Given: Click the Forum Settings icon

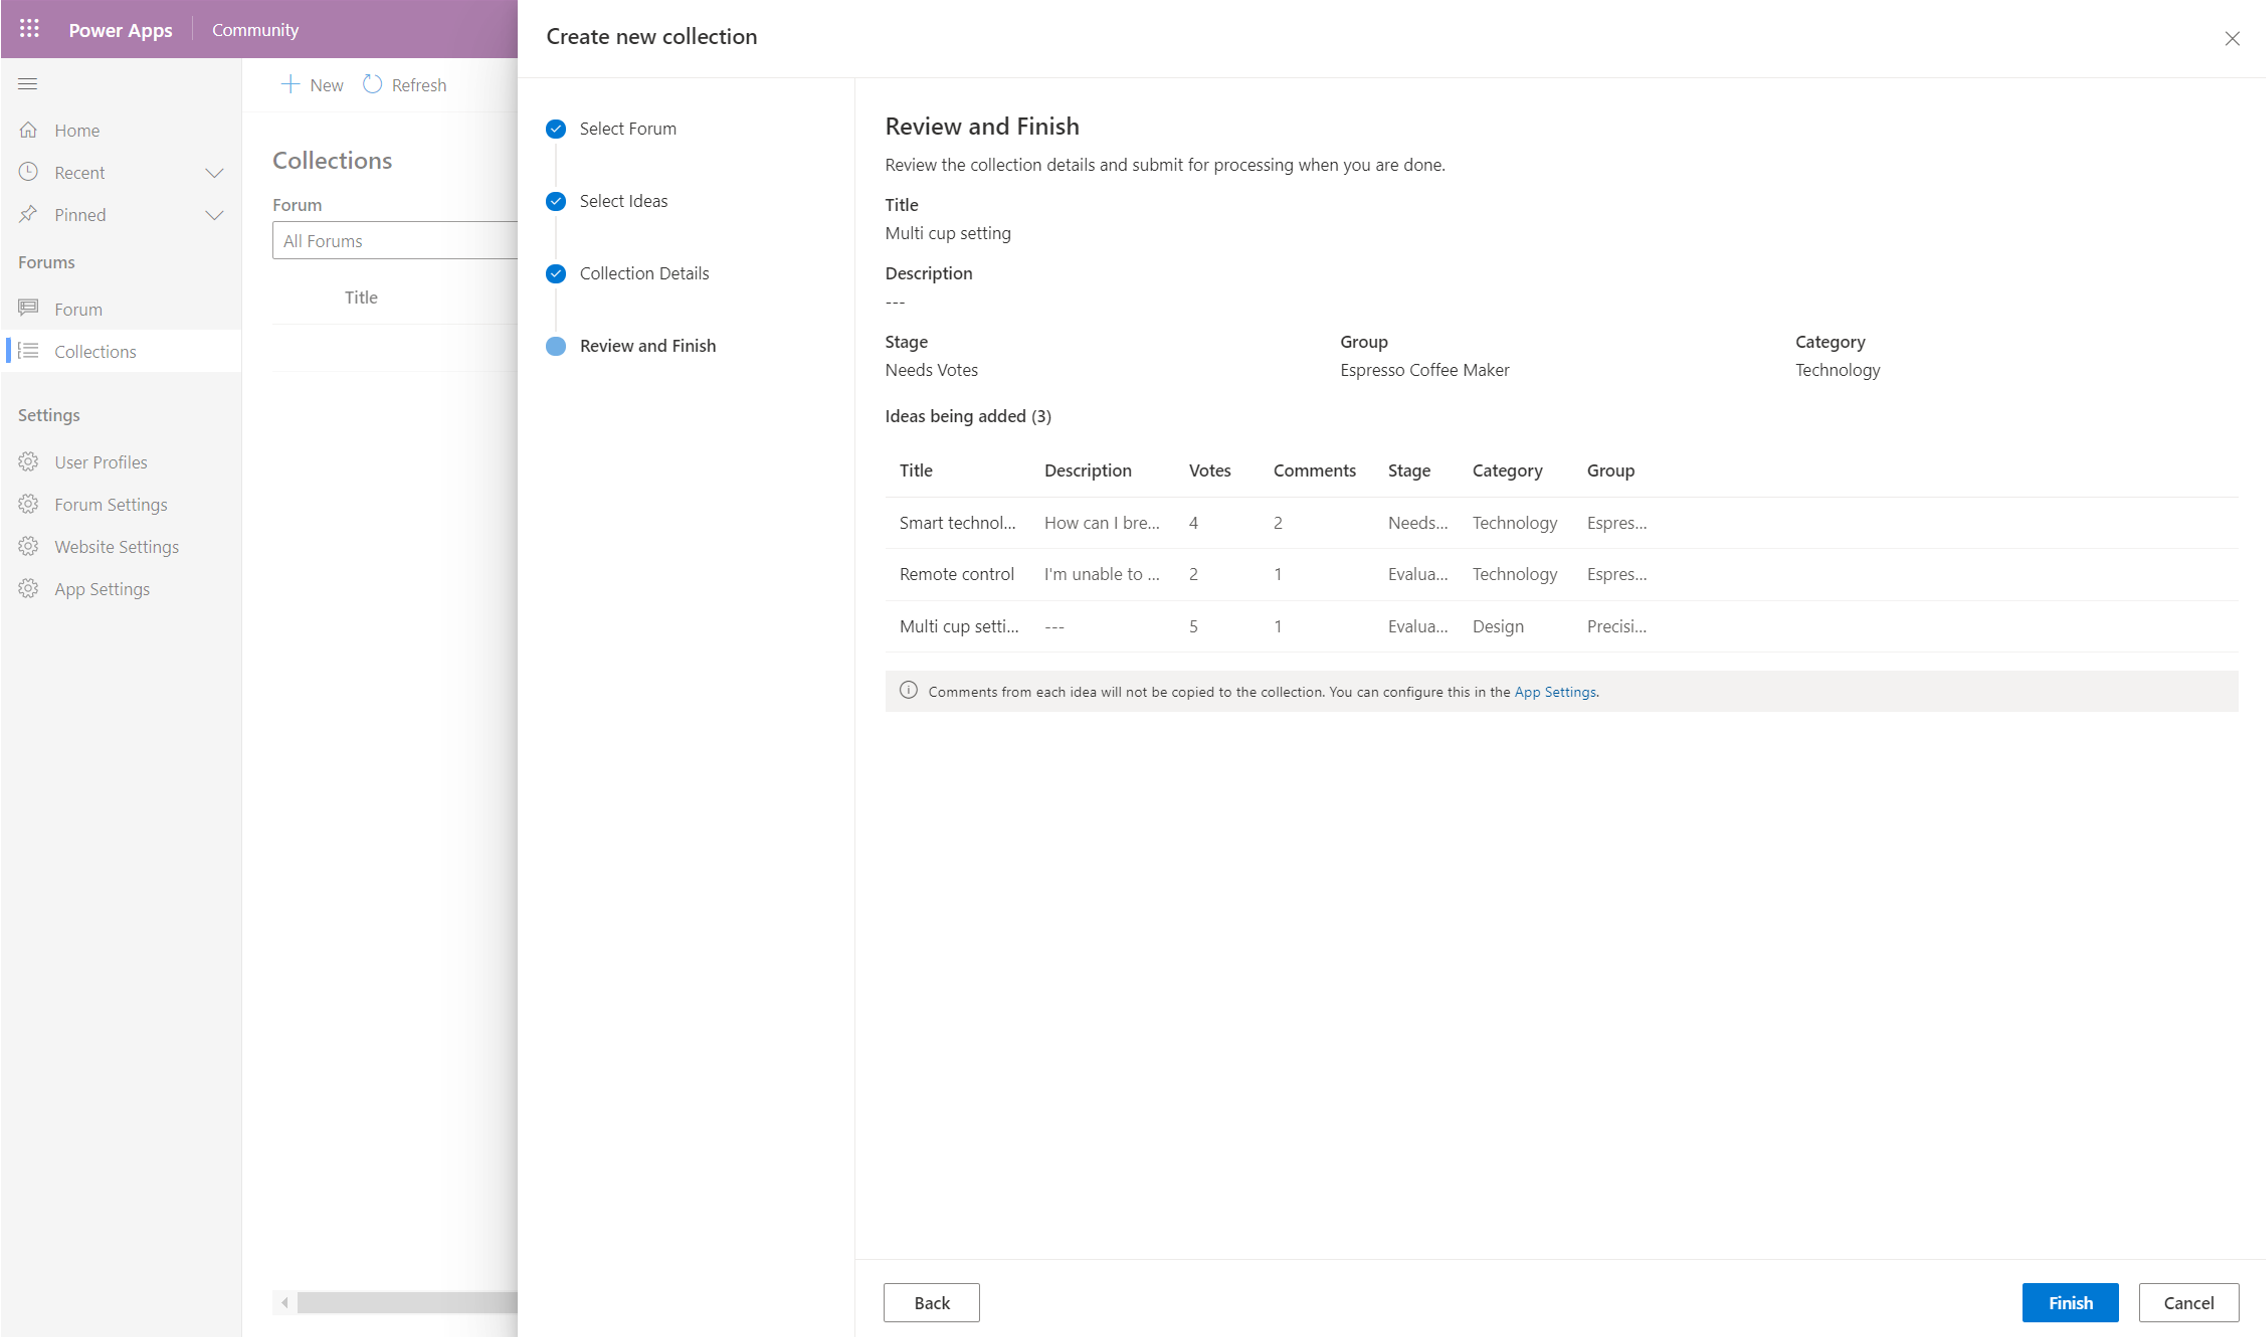Looking at the screenshot, I should click(x=29, y=504).
